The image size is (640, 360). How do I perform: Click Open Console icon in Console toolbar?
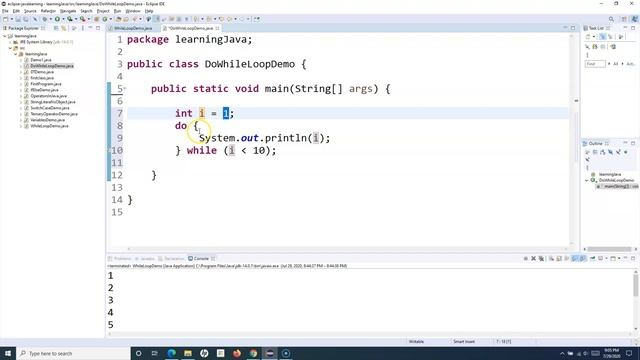click(613, 258)
